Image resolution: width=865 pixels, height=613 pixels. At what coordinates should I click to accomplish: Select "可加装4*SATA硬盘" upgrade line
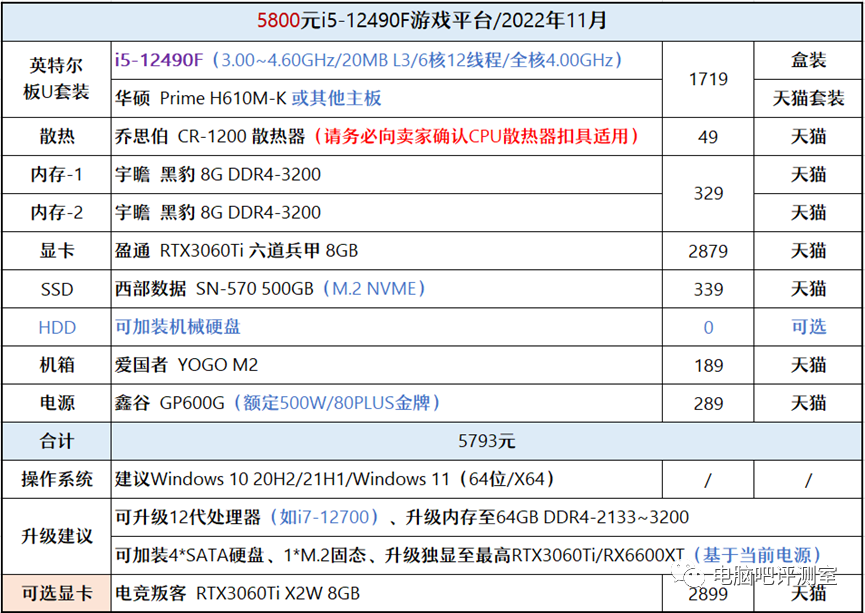[468, 555]
